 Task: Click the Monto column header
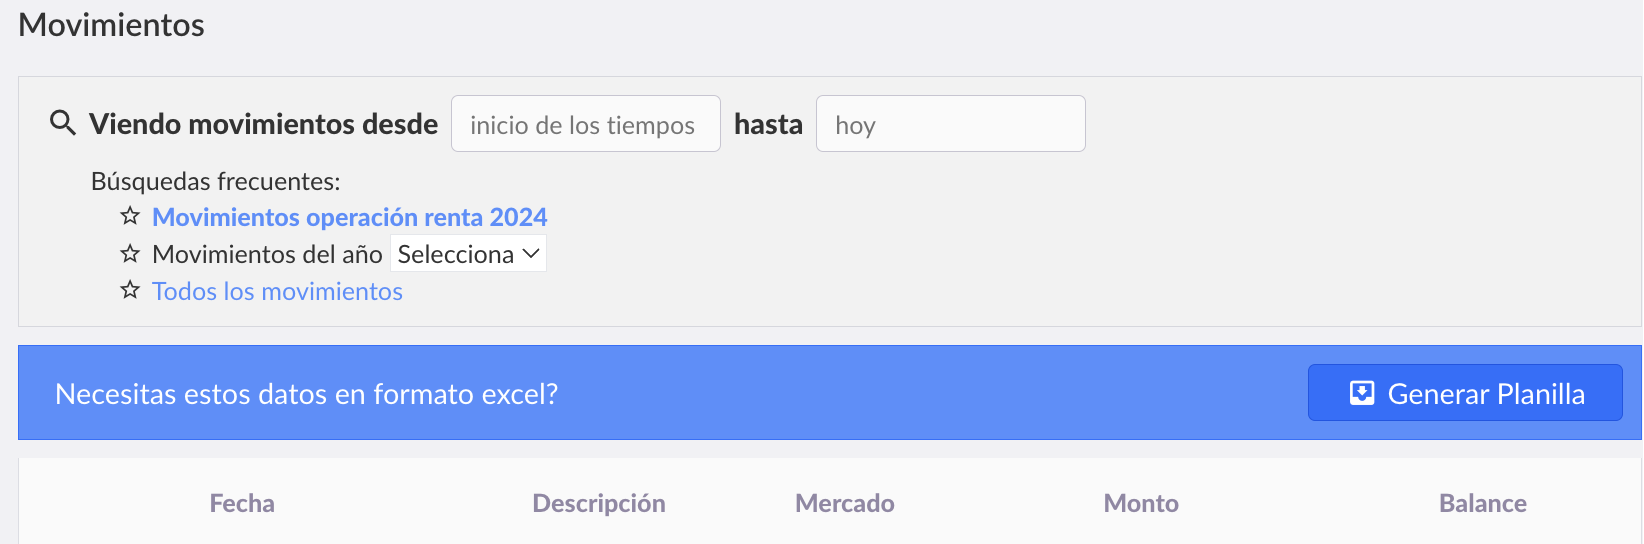[x=1141, y=503]
